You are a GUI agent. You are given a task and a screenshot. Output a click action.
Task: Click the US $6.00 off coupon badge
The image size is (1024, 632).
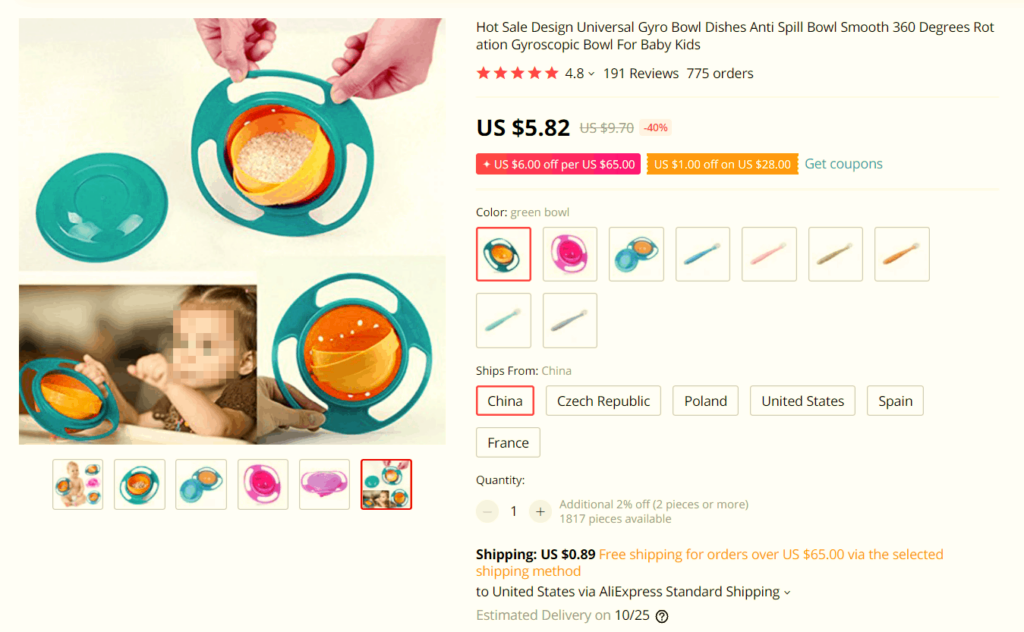pyautogui.click(x=558, y=164)
